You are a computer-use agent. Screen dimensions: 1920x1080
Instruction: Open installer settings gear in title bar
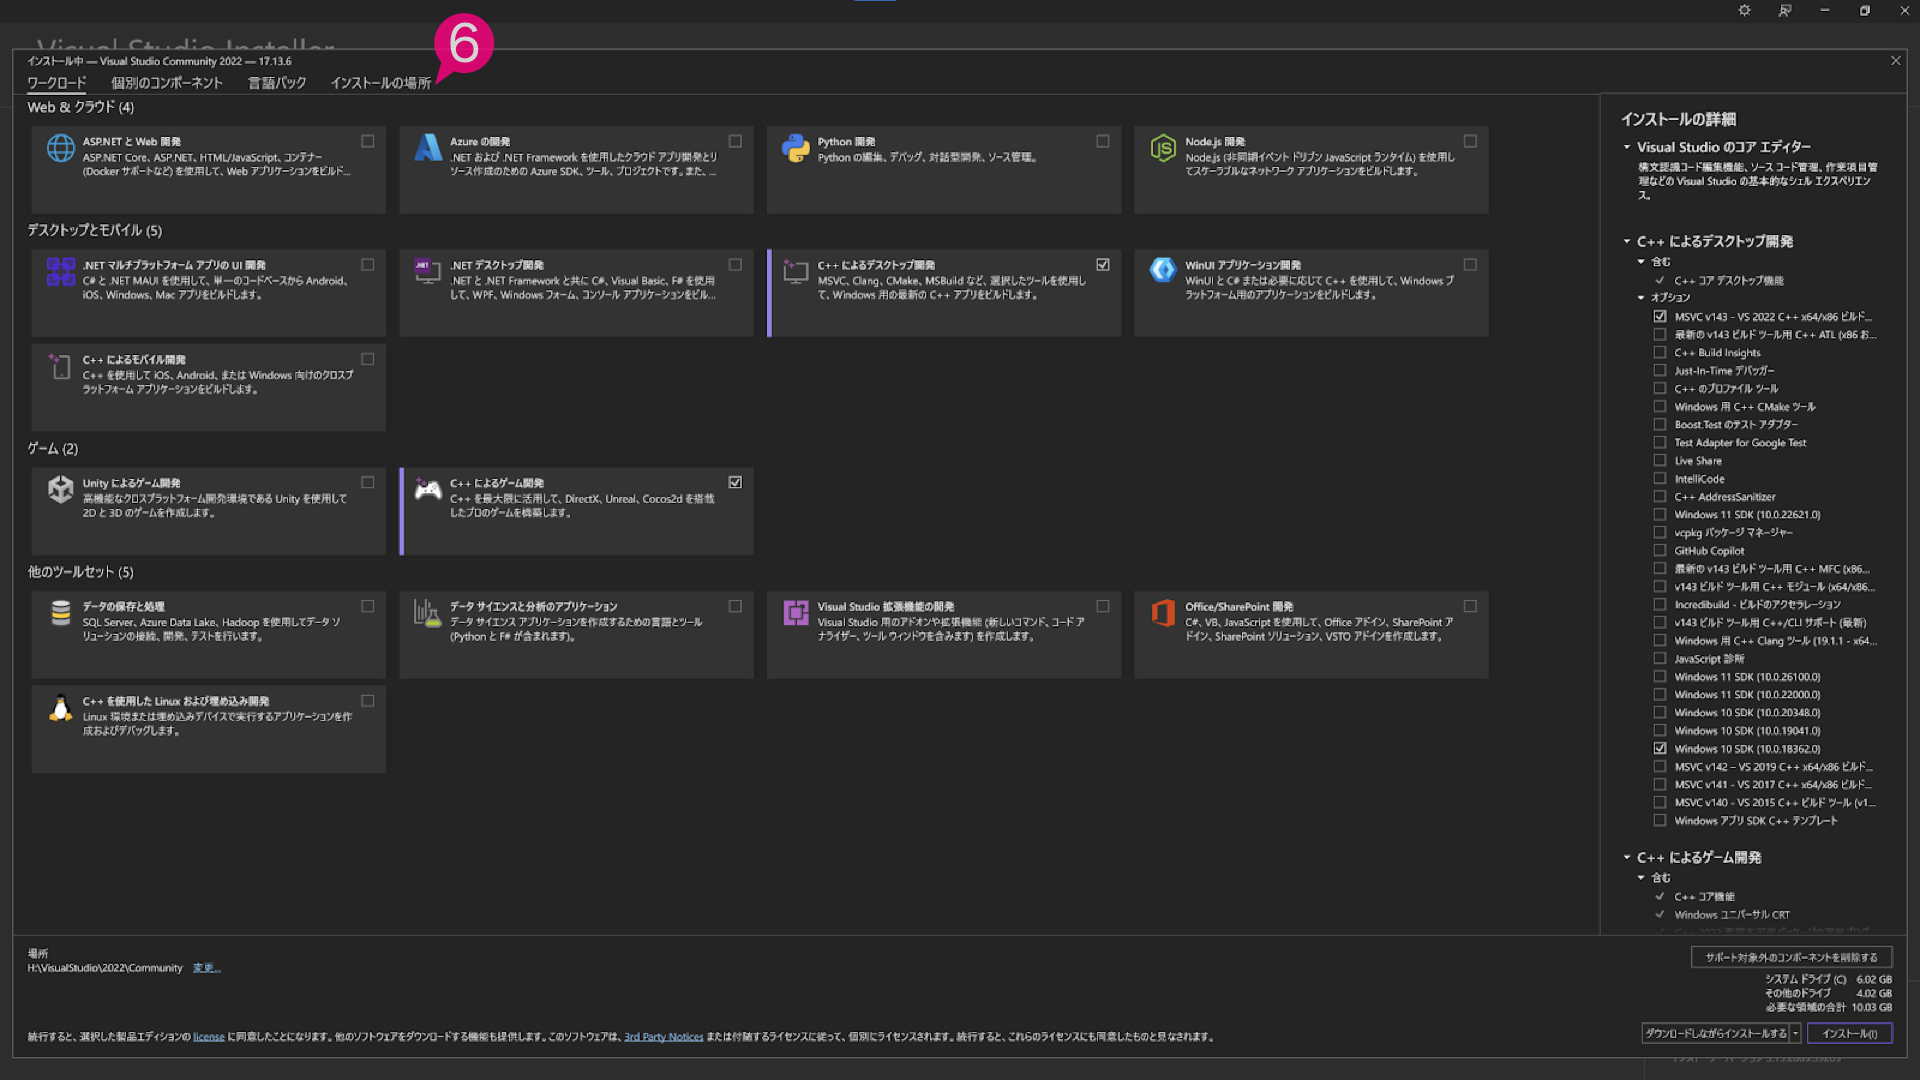(x=1744, y=11)
